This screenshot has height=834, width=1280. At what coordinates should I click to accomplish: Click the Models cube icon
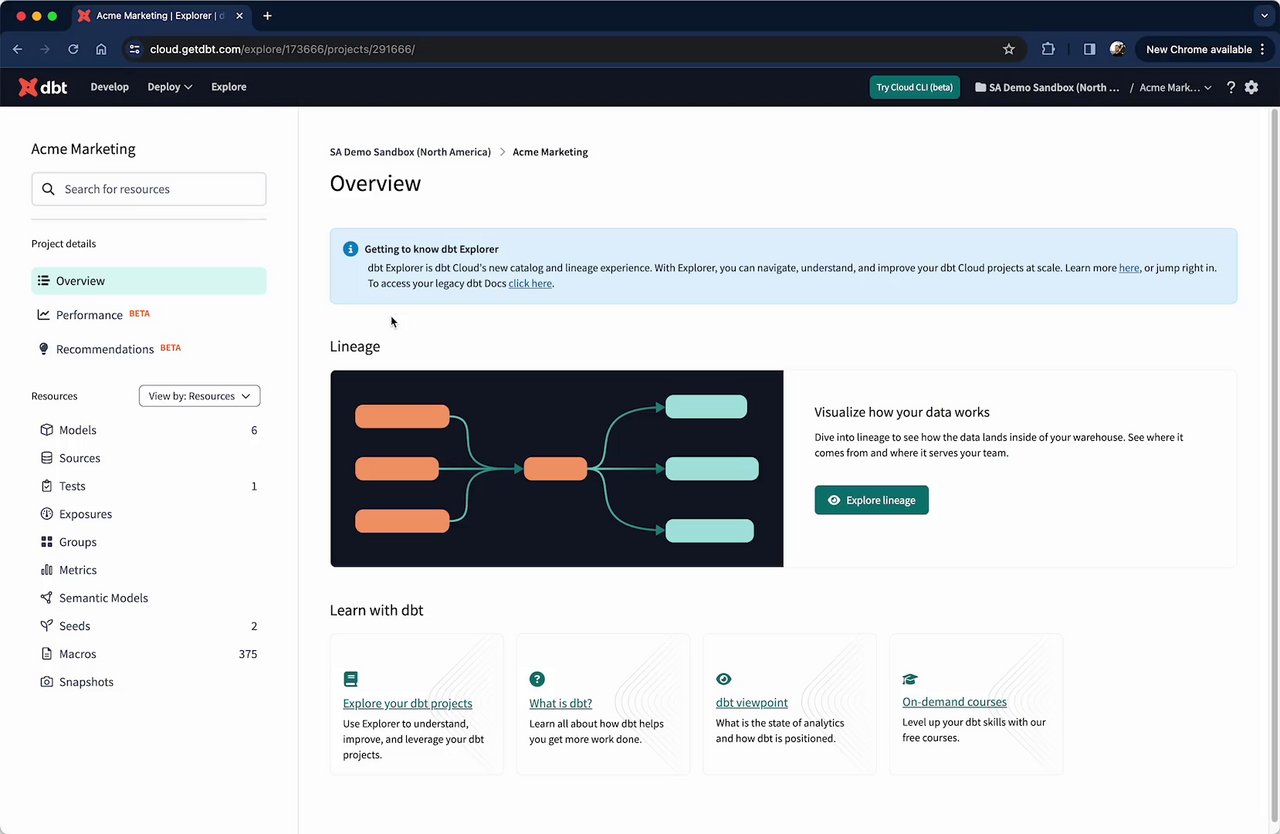pos(46,430)
